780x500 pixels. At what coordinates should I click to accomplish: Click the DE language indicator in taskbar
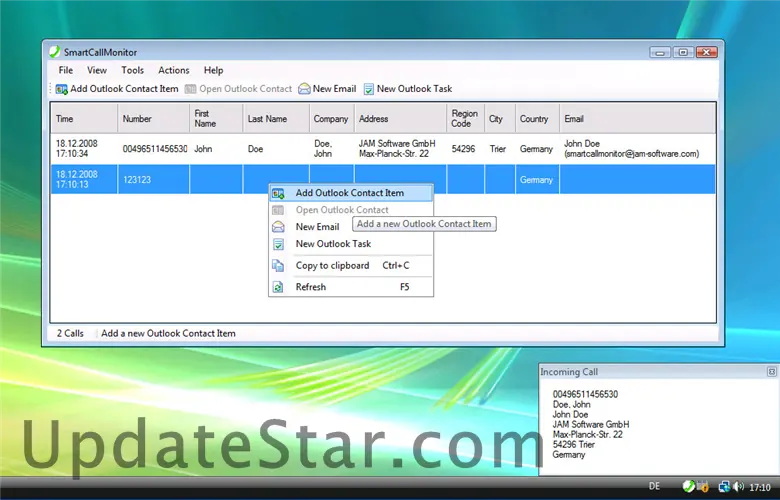coord(655,486)
